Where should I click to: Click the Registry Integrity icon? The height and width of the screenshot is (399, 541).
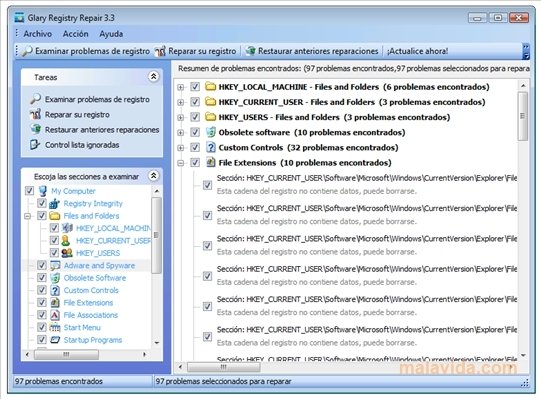[55, 203]
